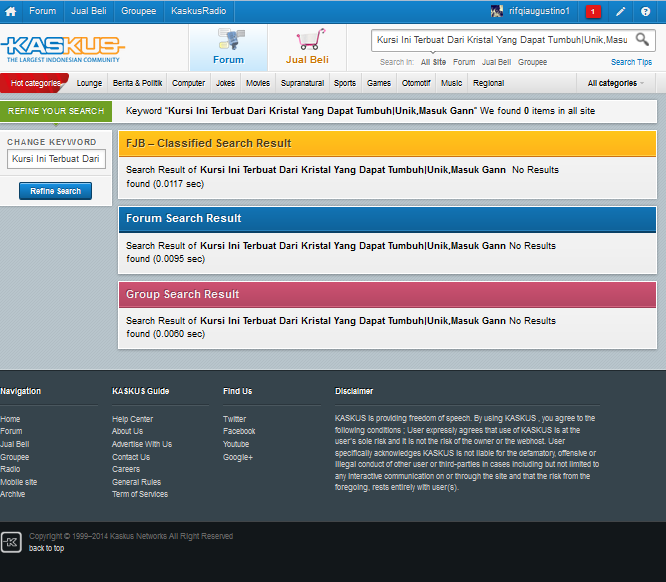
Task: Click the Forum Search Result header
Action: coord(387,219)
